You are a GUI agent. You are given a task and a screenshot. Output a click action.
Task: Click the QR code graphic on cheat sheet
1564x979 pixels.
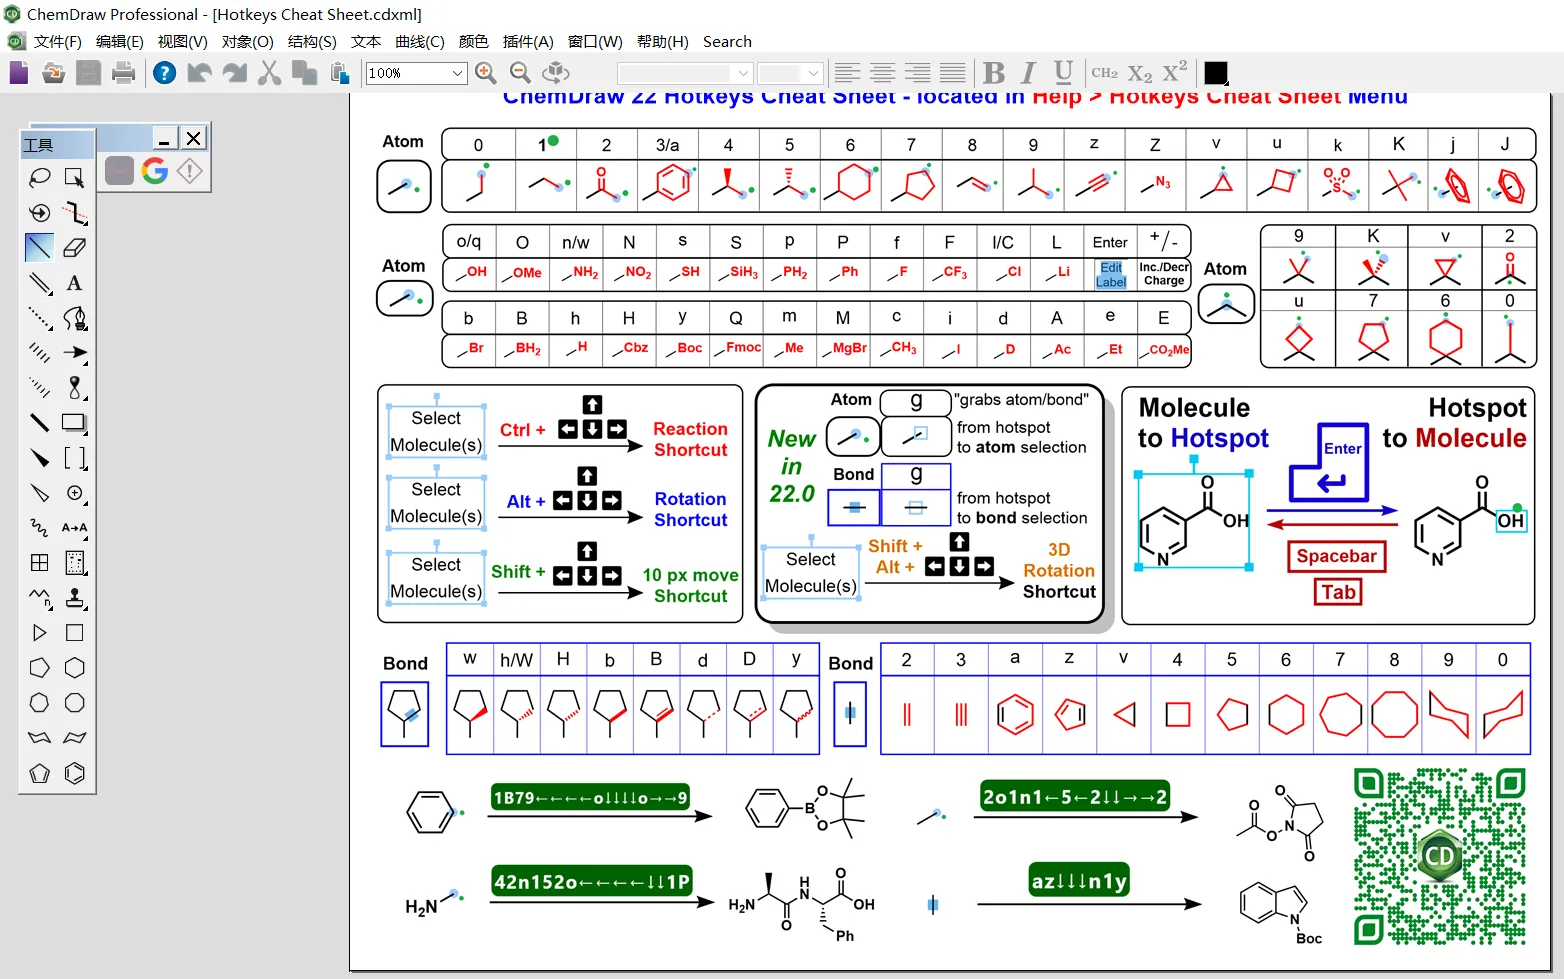[1440, 856]
